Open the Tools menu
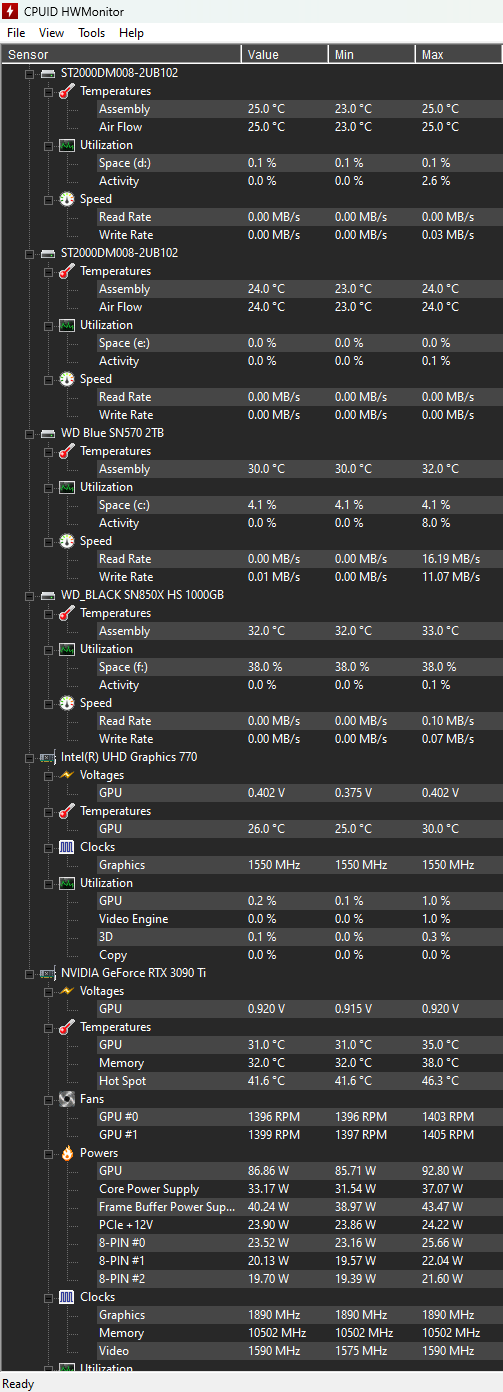The image size is (503, 1392). click(91, 33)
